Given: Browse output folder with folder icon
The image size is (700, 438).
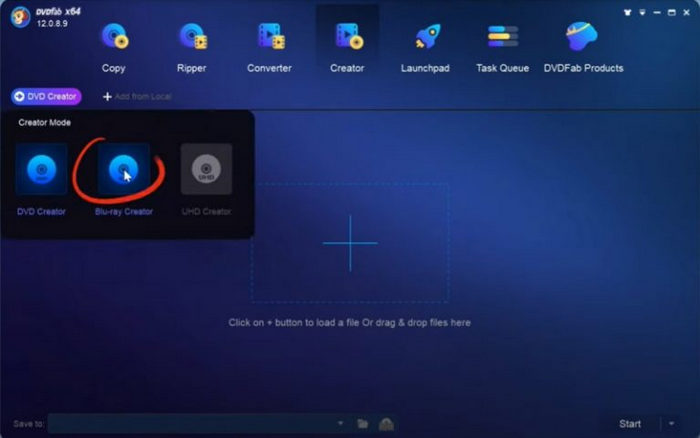Looking at the screenshot, I should [362, 423].
